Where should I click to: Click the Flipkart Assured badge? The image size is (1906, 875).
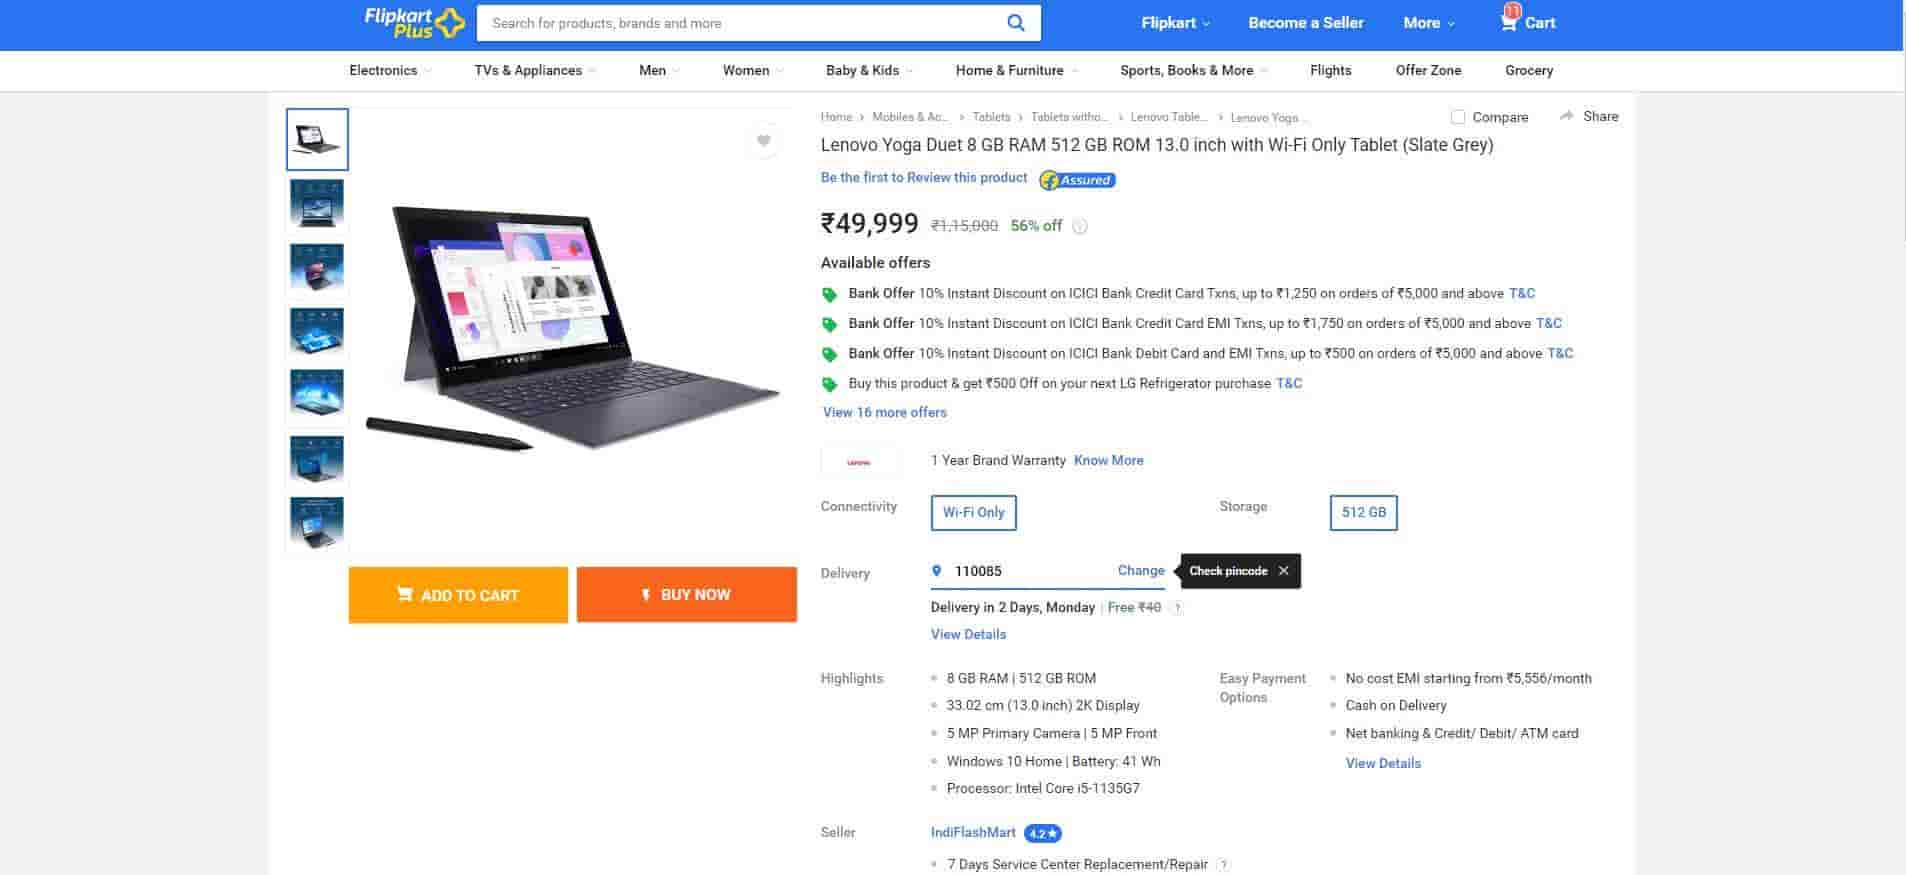click(x=1077, y=180)
